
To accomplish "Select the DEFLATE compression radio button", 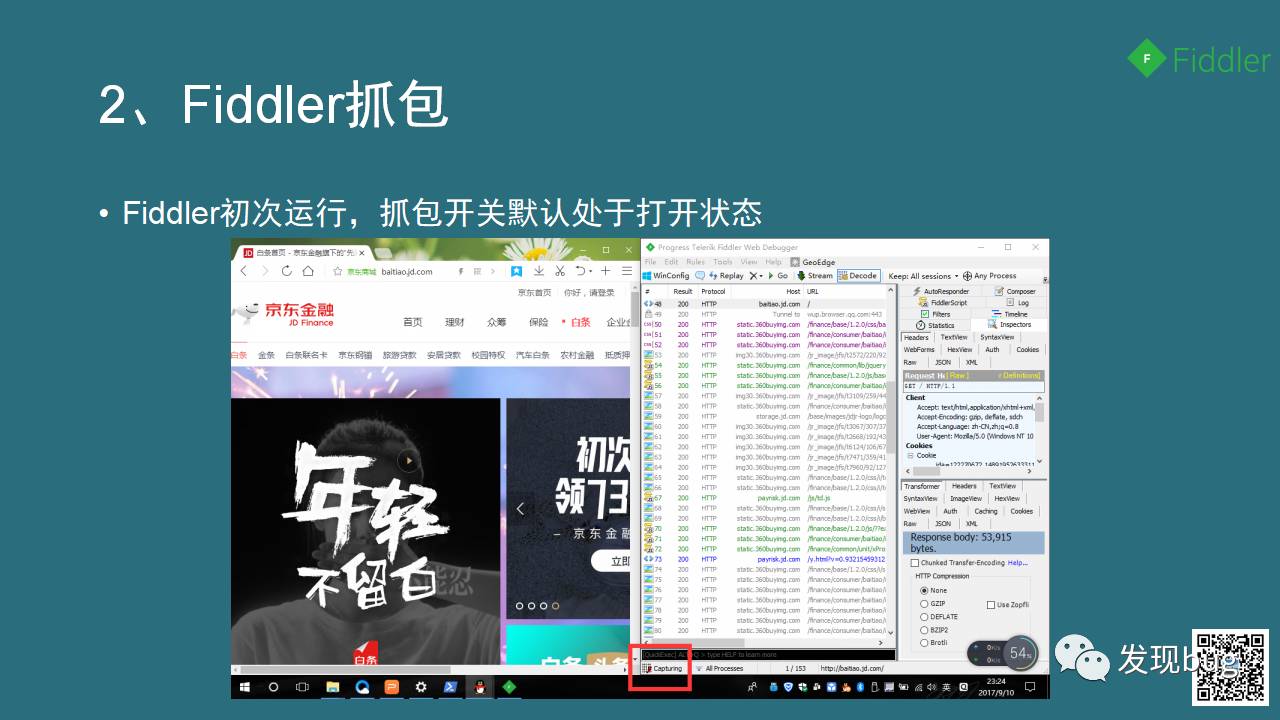I will (x=924, y=617).
